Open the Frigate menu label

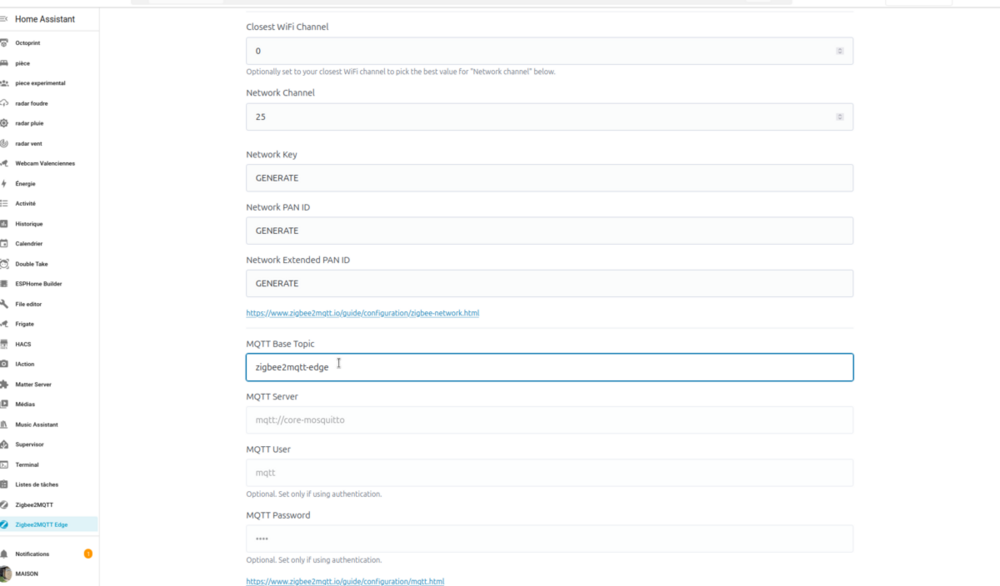[24, 324]
